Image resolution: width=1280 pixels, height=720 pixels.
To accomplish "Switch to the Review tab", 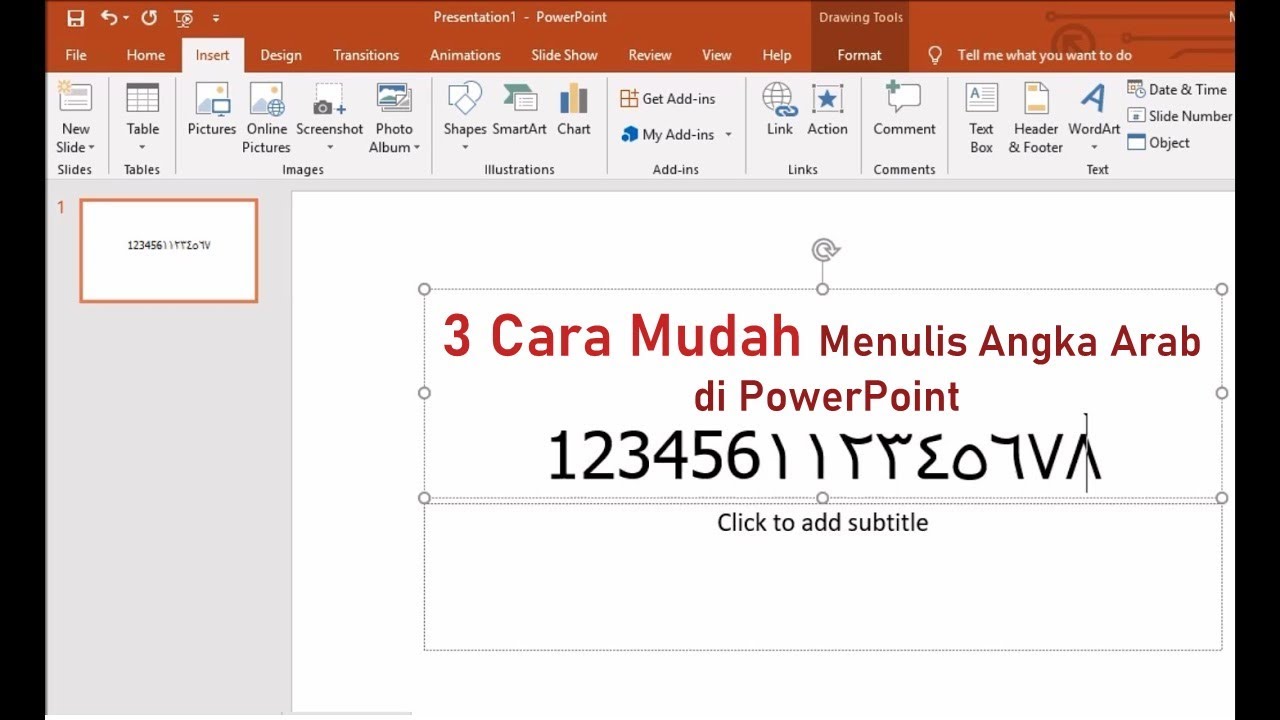I will [x=650, y=55].
